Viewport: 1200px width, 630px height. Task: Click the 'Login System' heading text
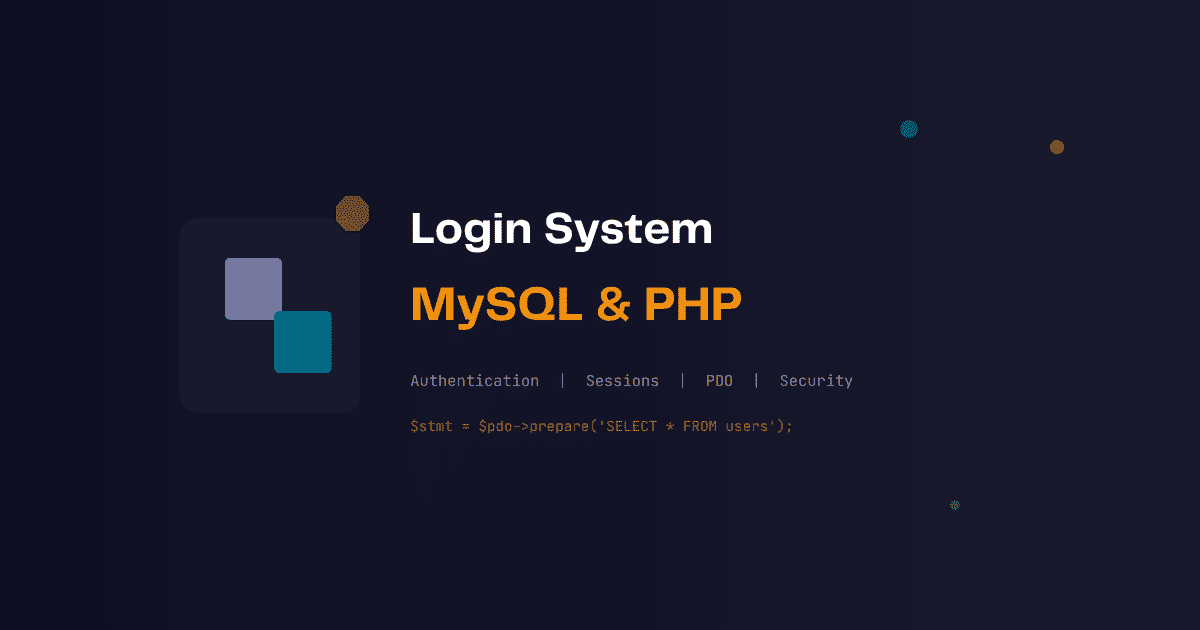tap(561, 230)
